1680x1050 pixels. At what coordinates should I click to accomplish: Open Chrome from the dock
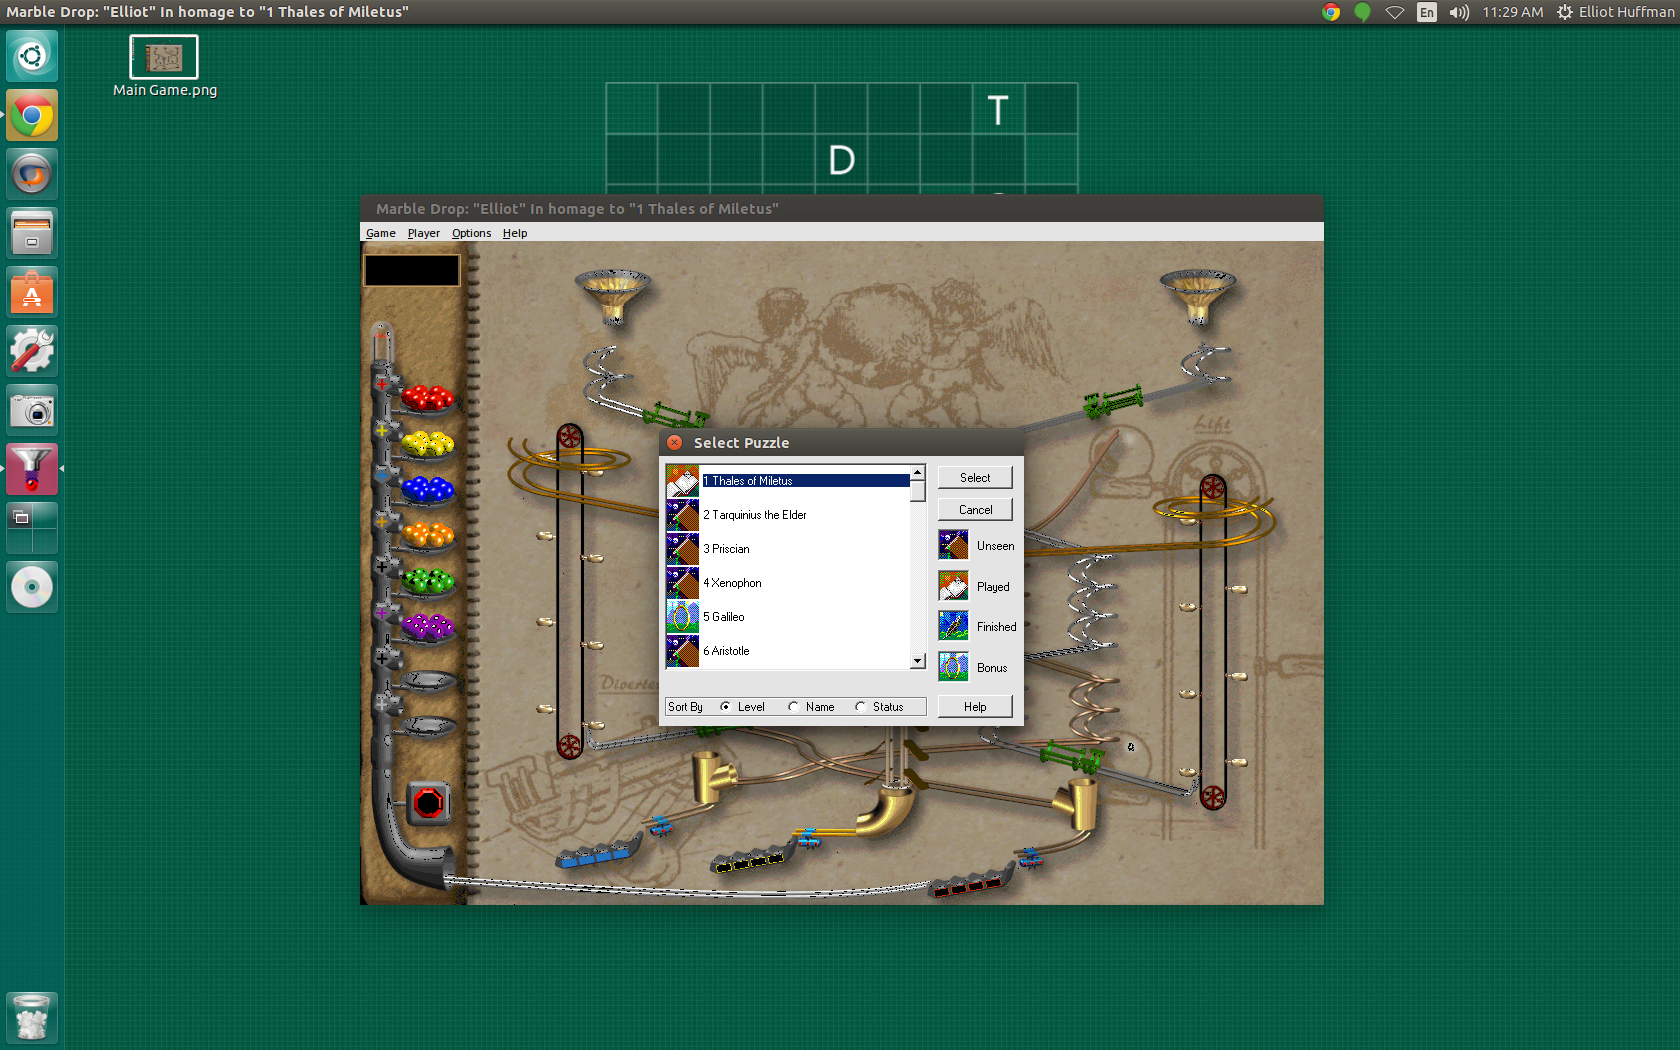(x=31, y=115)
